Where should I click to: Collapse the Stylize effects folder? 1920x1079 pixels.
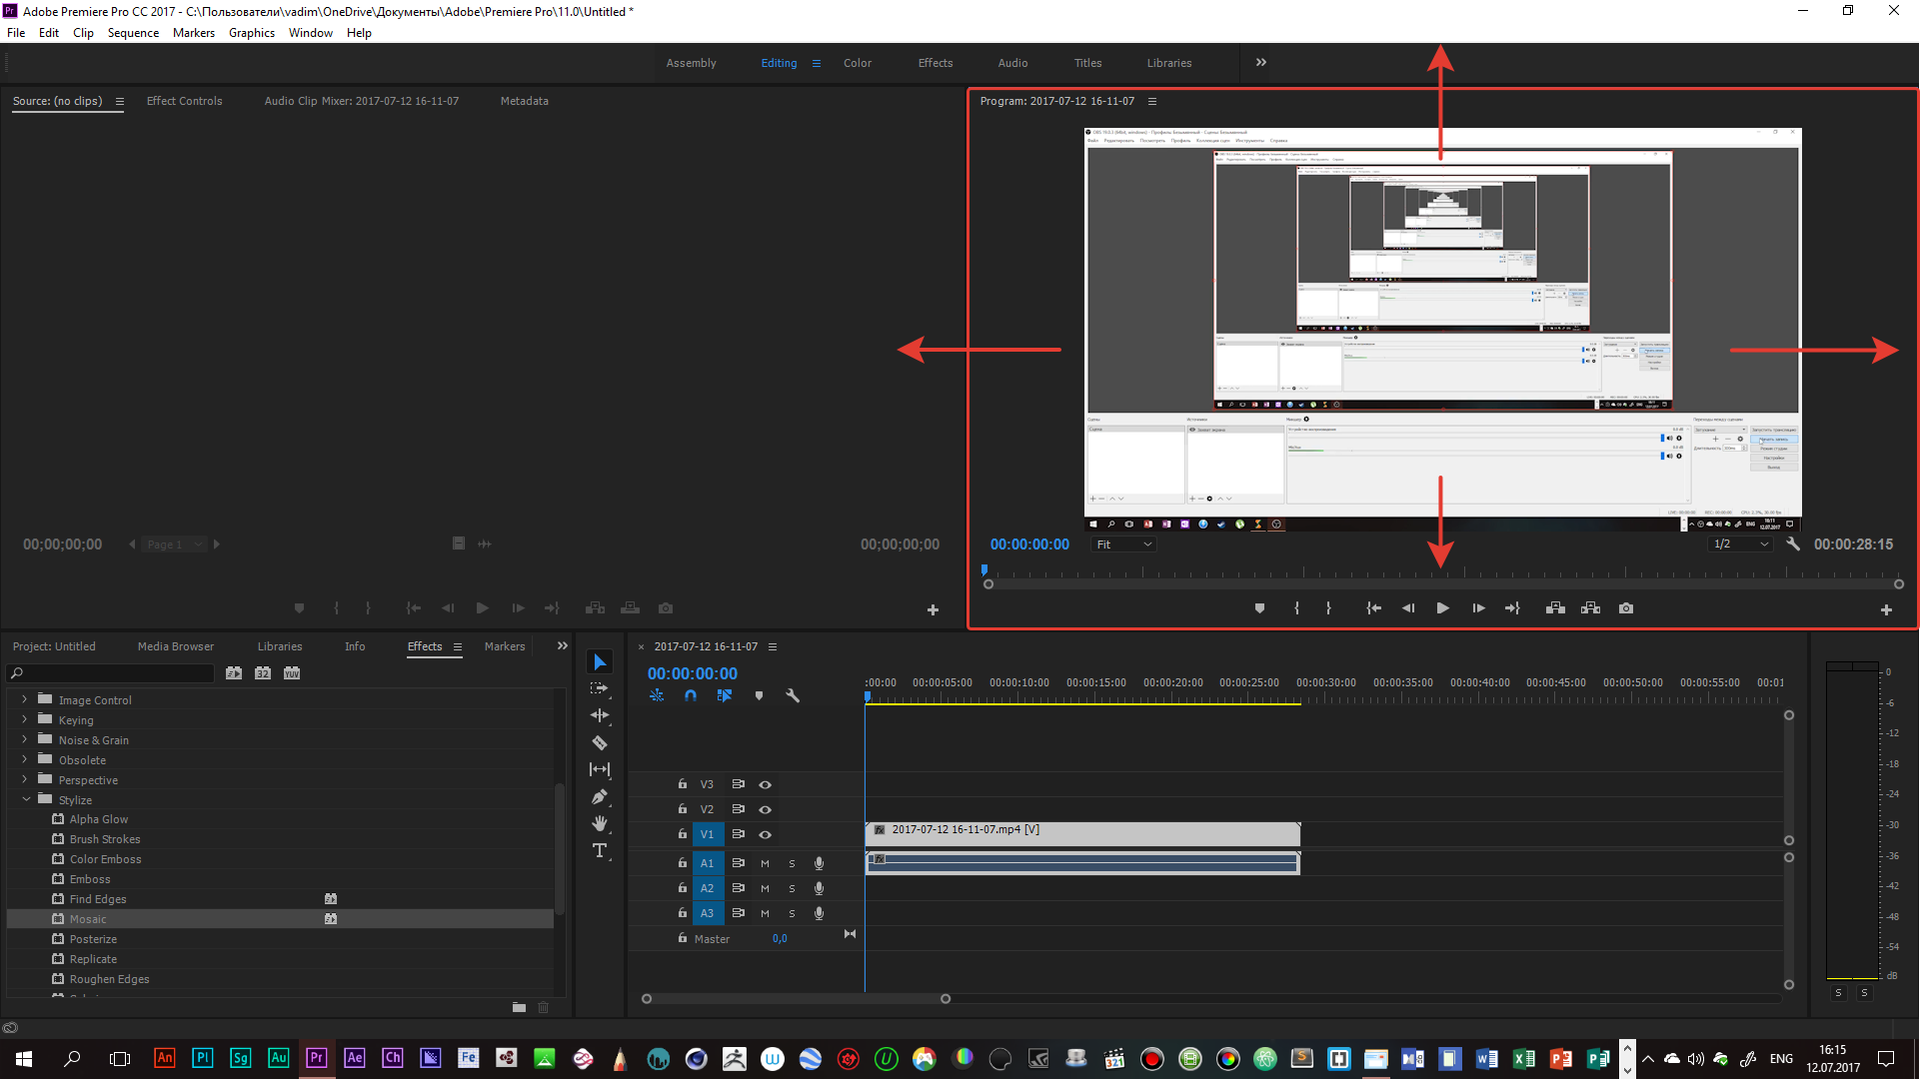pyautogui.click(x=25, y=799)
